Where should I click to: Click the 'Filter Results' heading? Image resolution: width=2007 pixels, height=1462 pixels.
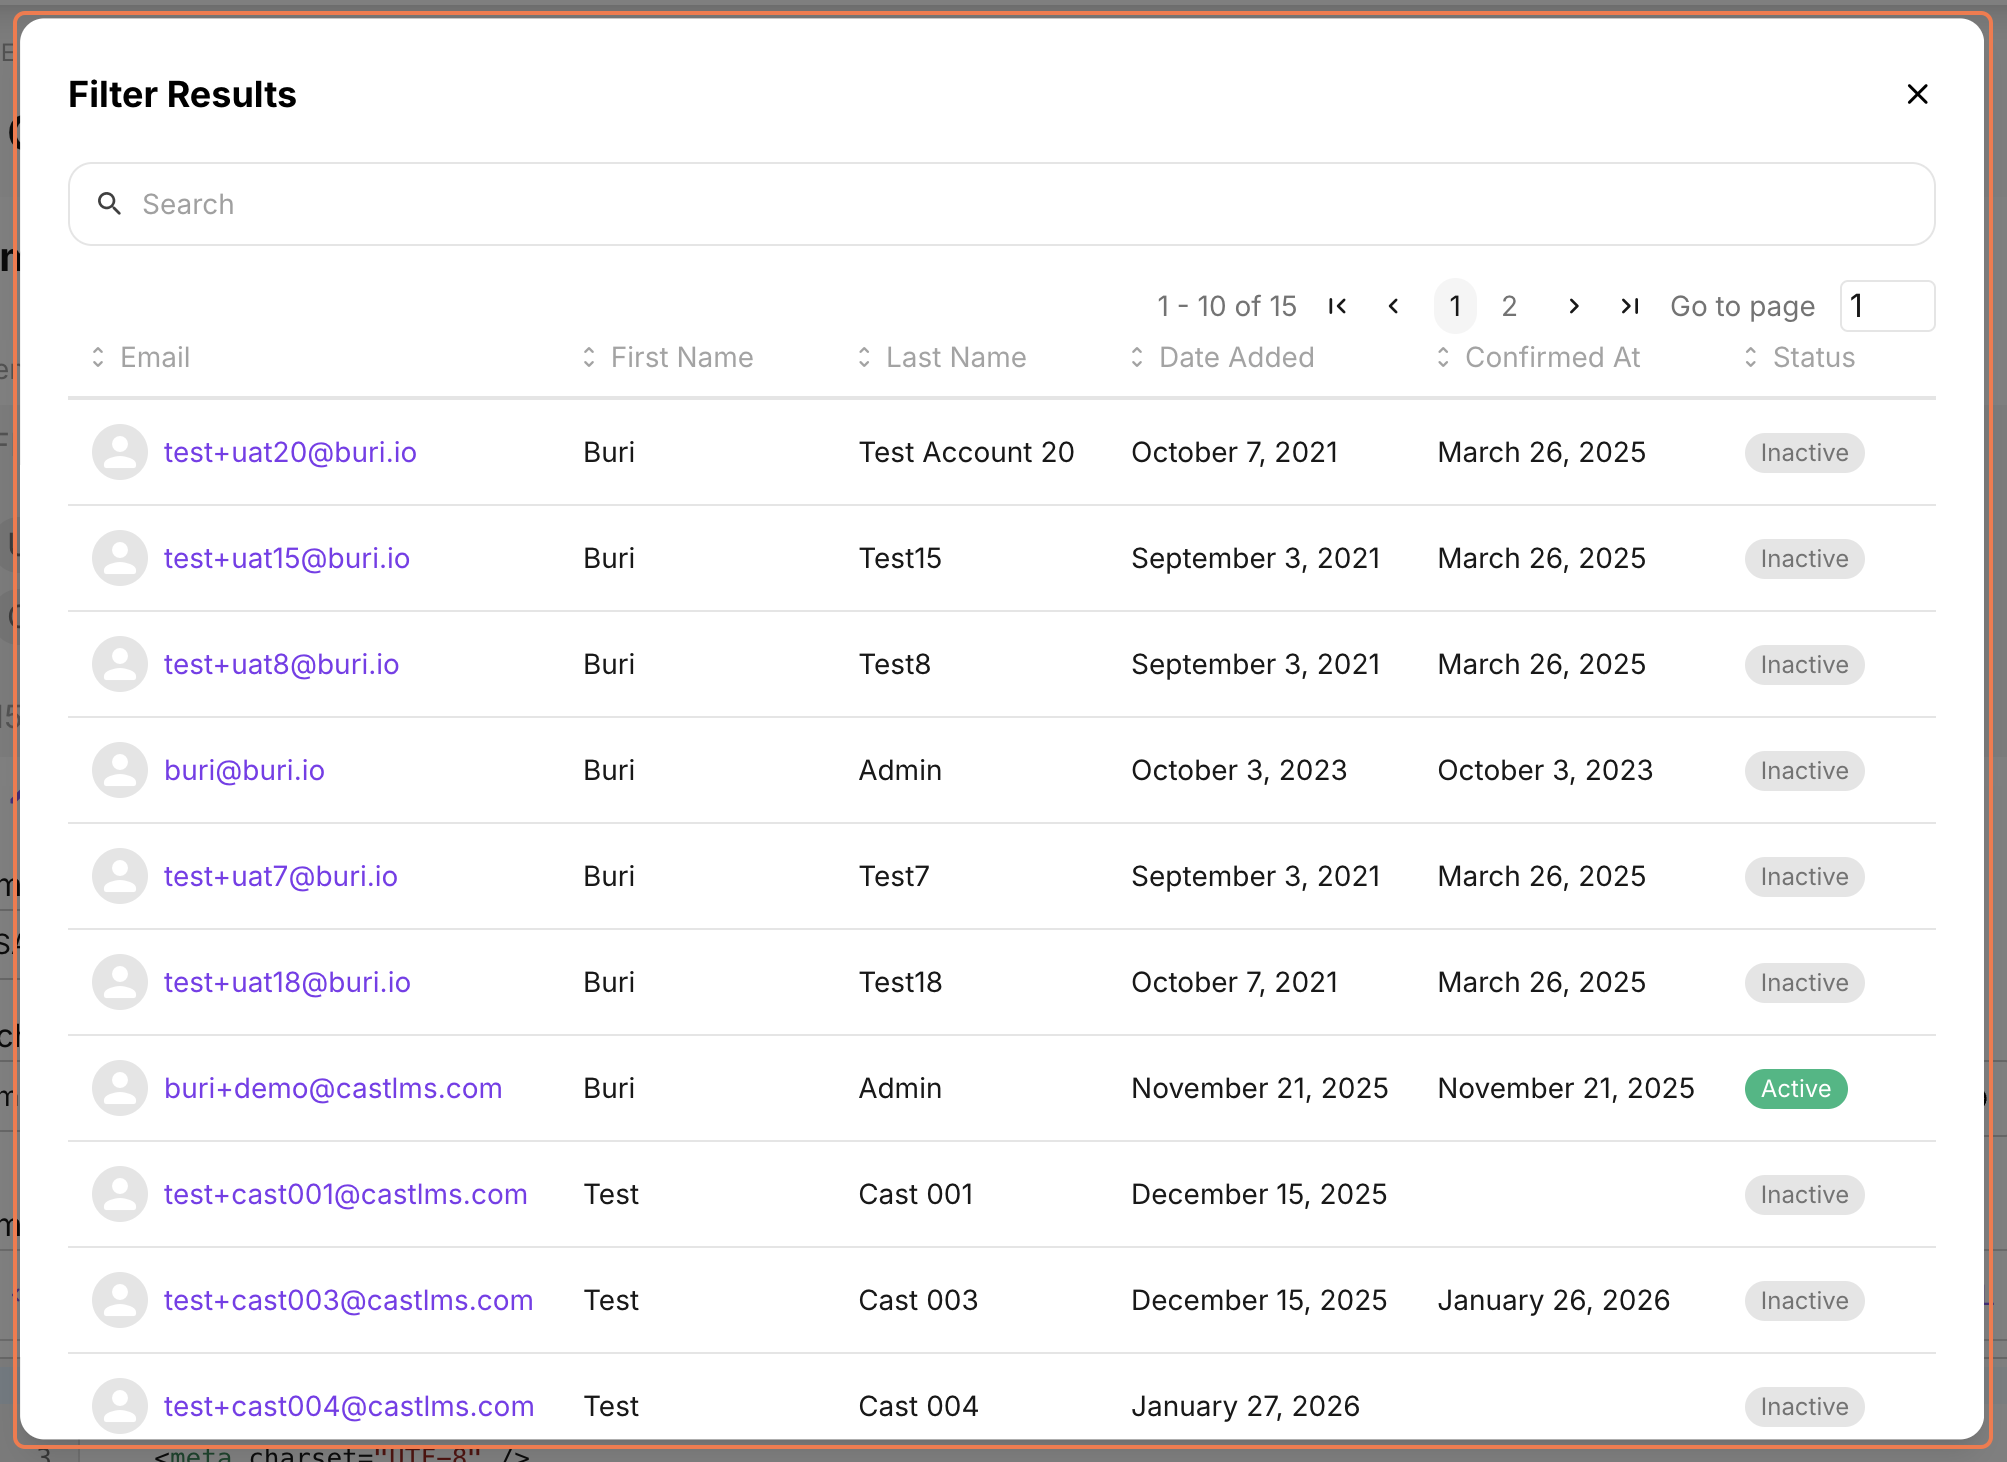[182, 94]
